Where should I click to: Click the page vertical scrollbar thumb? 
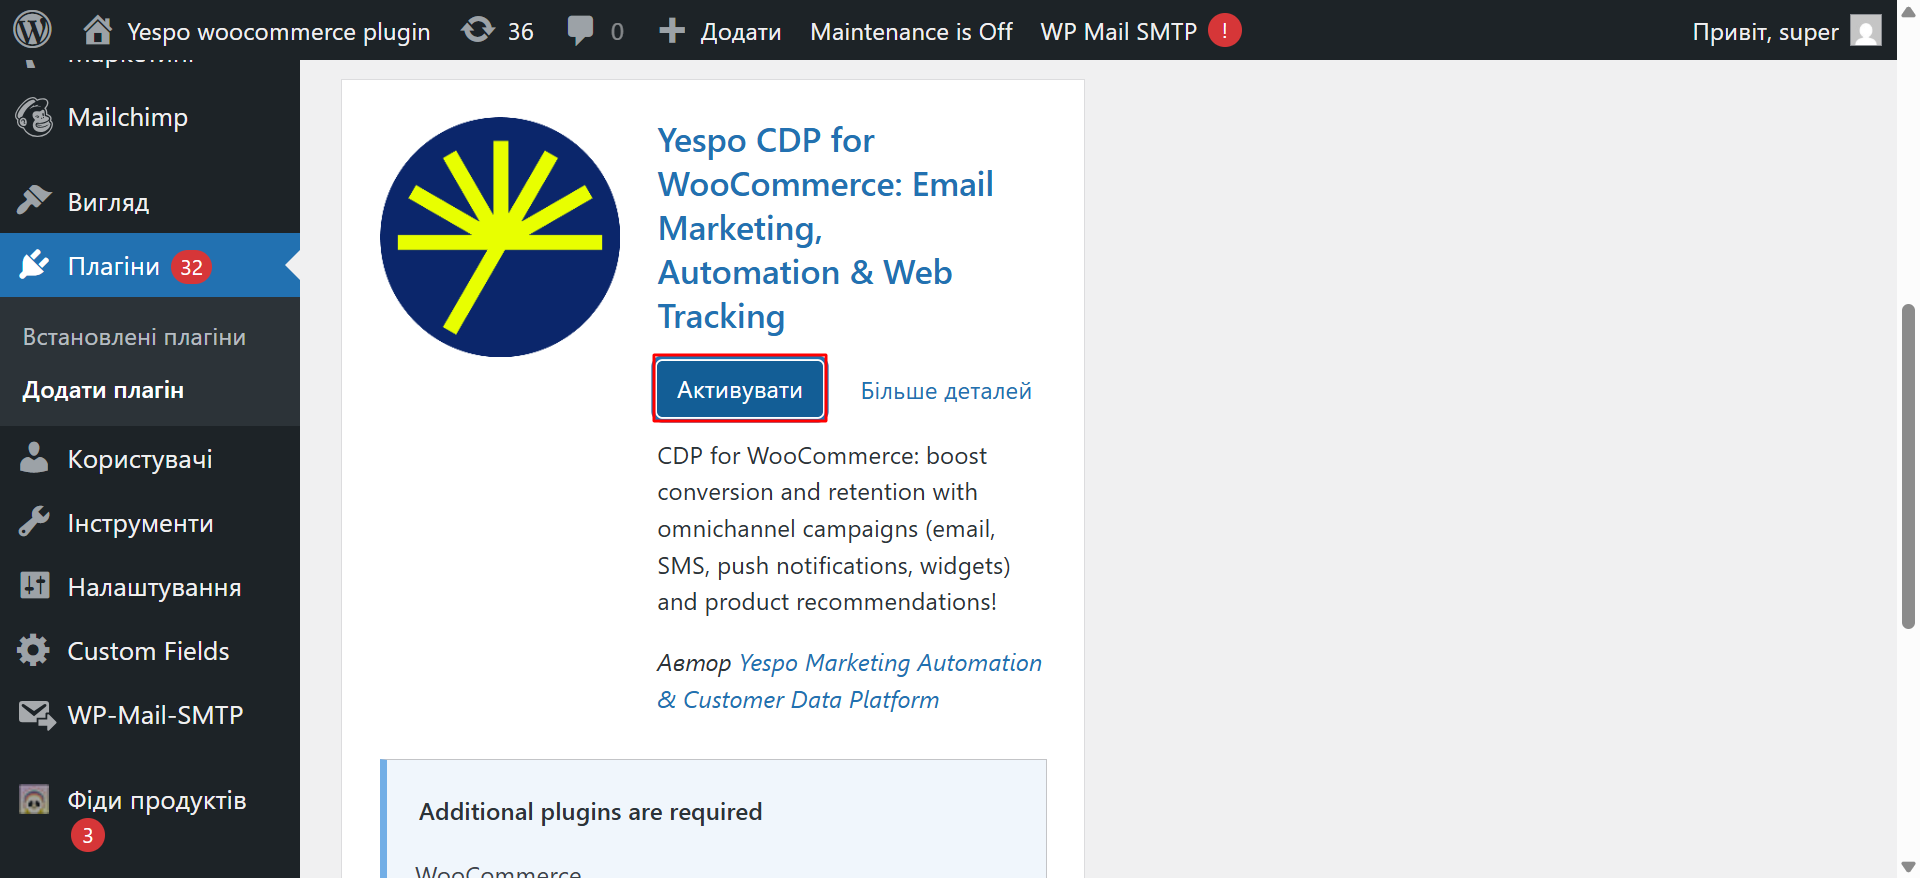click(x=1908, y=466)
